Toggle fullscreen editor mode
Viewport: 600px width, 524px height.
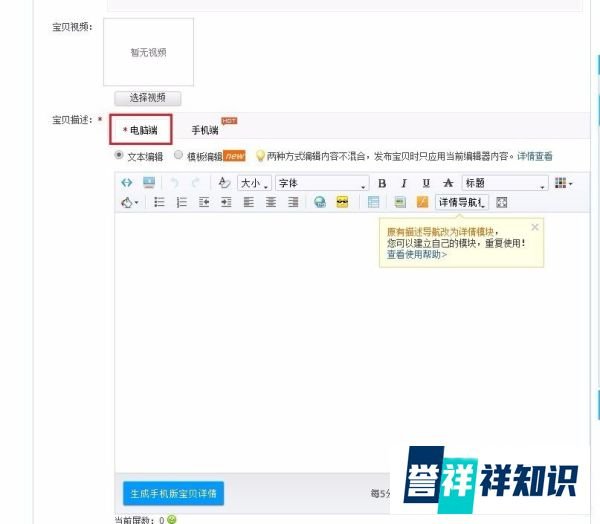502,202
